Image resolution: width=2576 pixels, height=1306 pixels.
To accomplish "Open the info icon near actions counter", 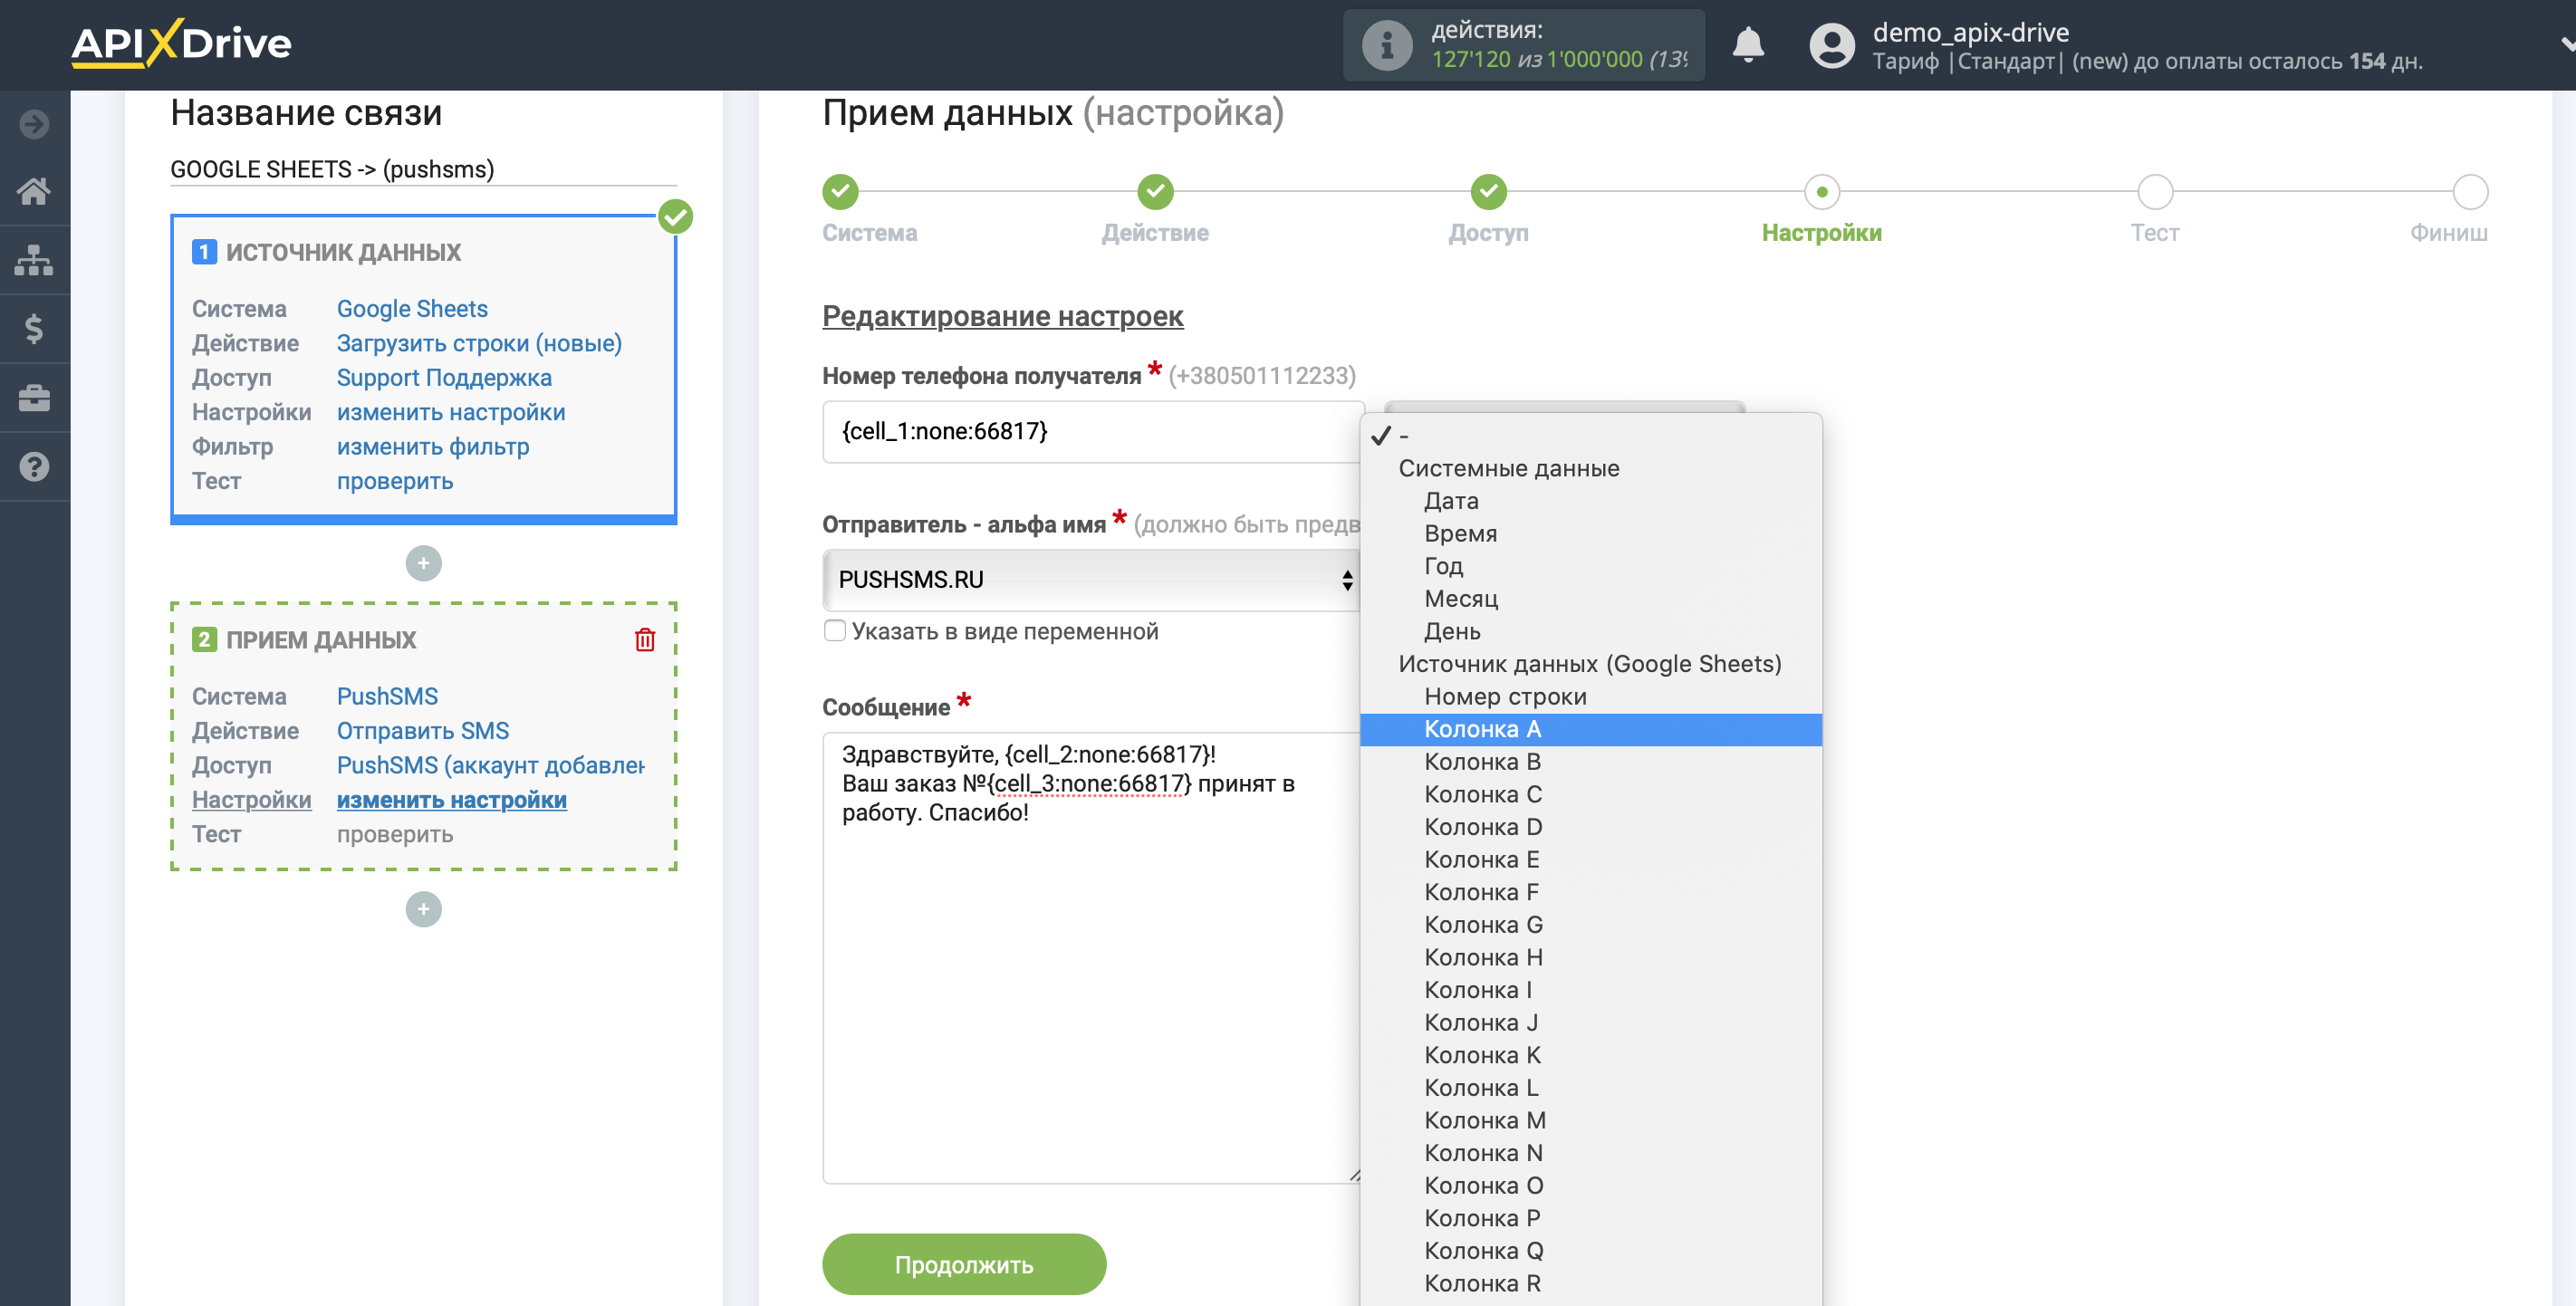I will coord(1386,45).
